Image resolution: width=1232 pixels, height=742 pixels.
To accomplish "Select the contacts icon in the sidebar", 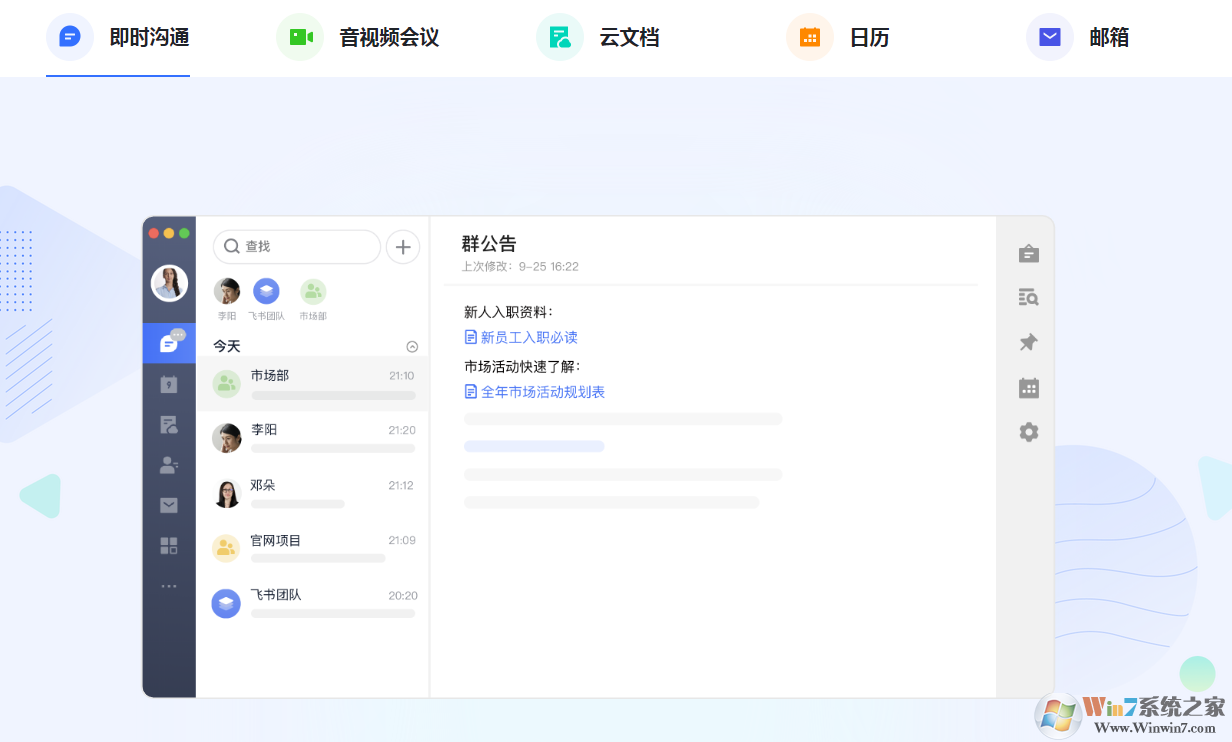I will click(169, 464).
